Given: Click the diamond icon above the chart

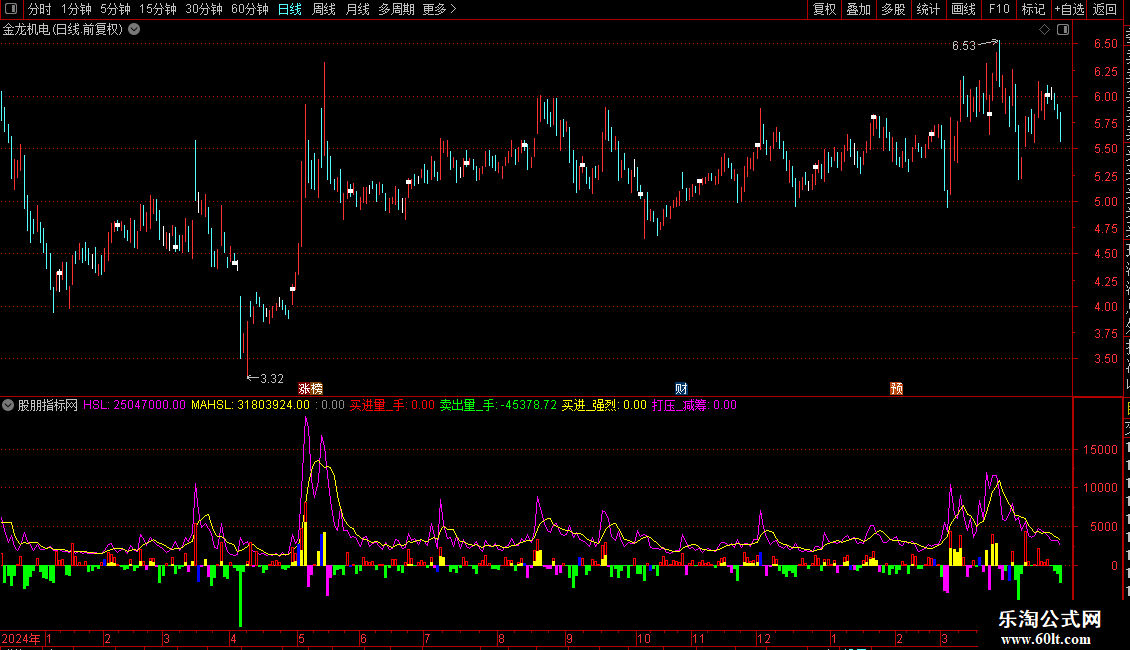Looking at the screenshot, I should (x=1044, y=30).
